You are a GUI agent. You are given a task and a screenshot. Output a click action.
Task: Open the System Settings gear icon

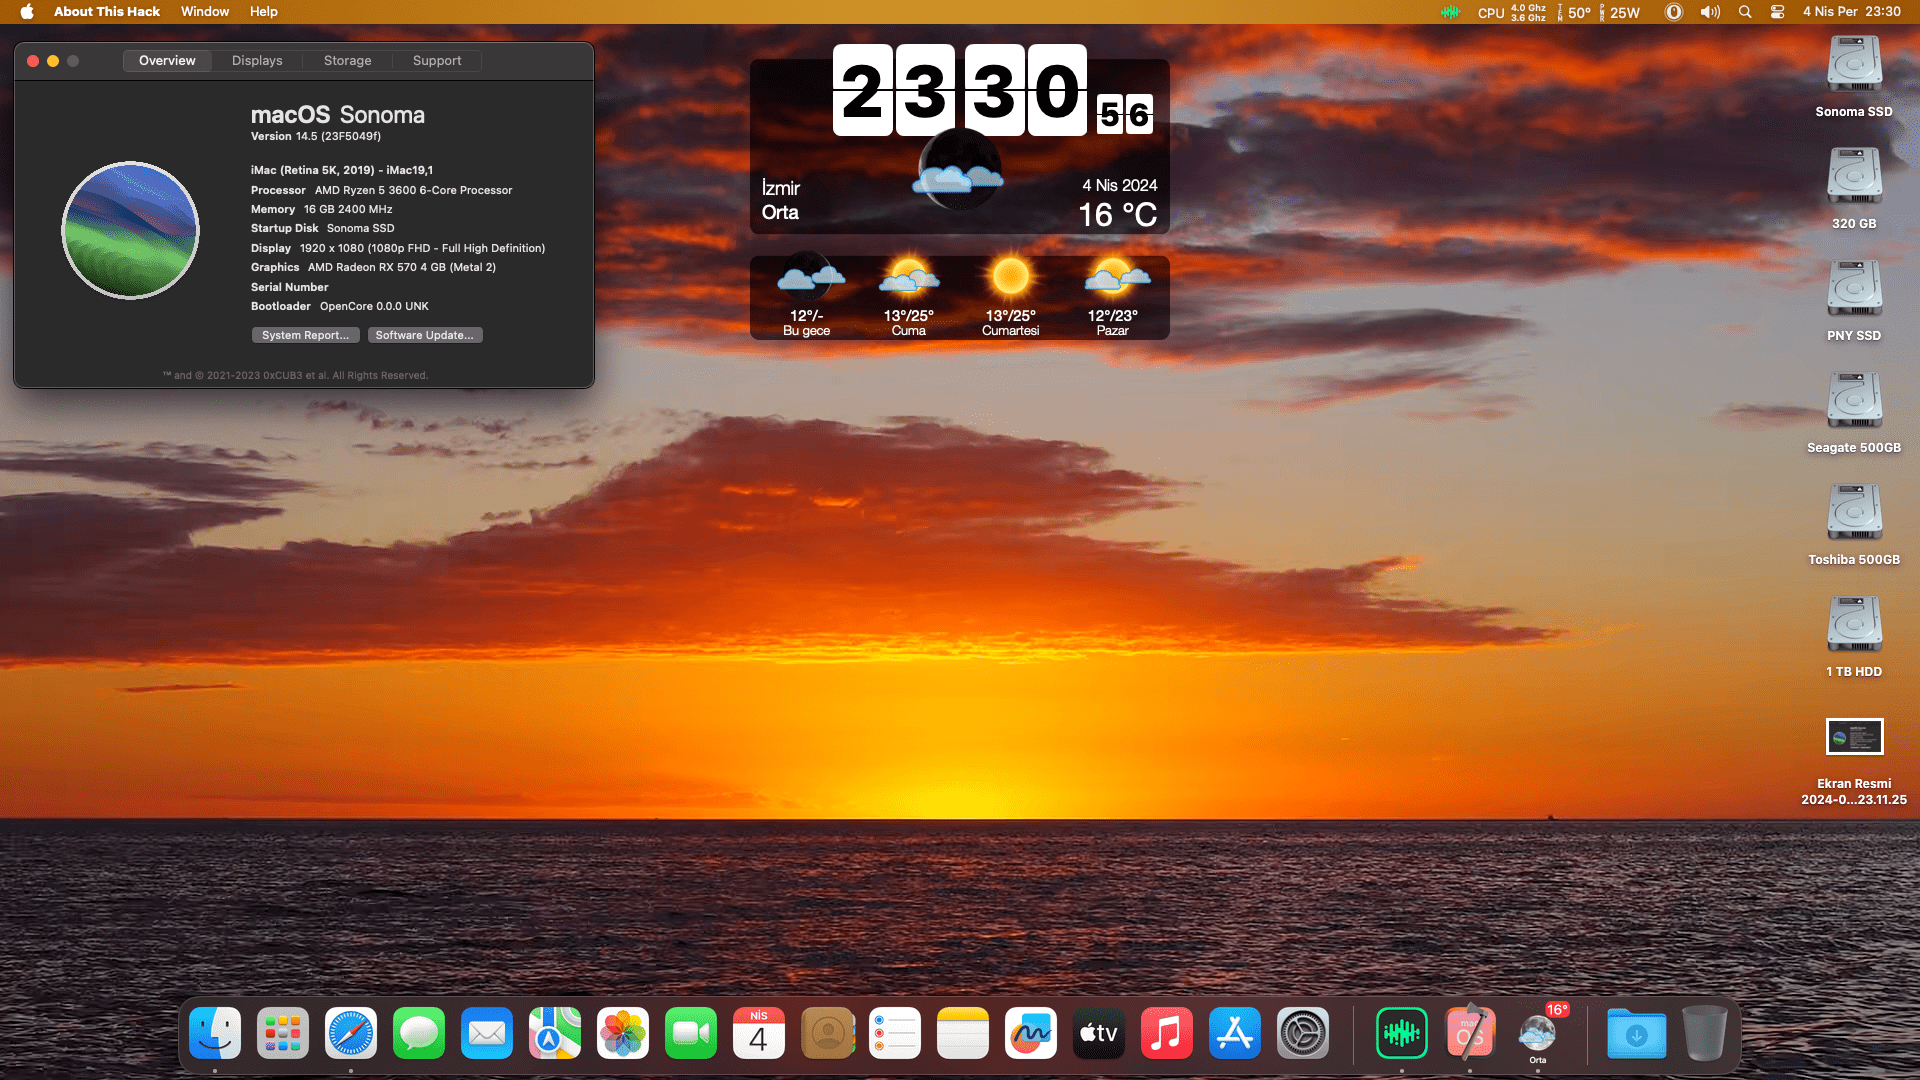(1303, 1033)
